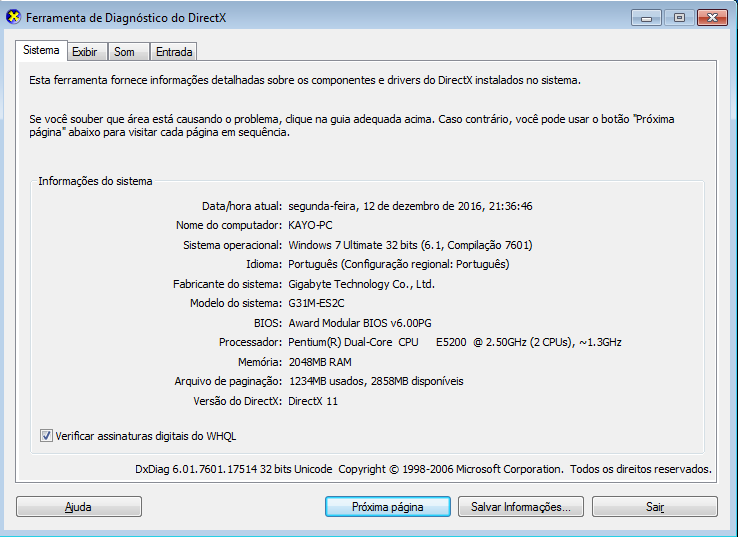Click the Modelo do sistema label
The height and width of the screenshot is (537, 738).
(236, 304)
